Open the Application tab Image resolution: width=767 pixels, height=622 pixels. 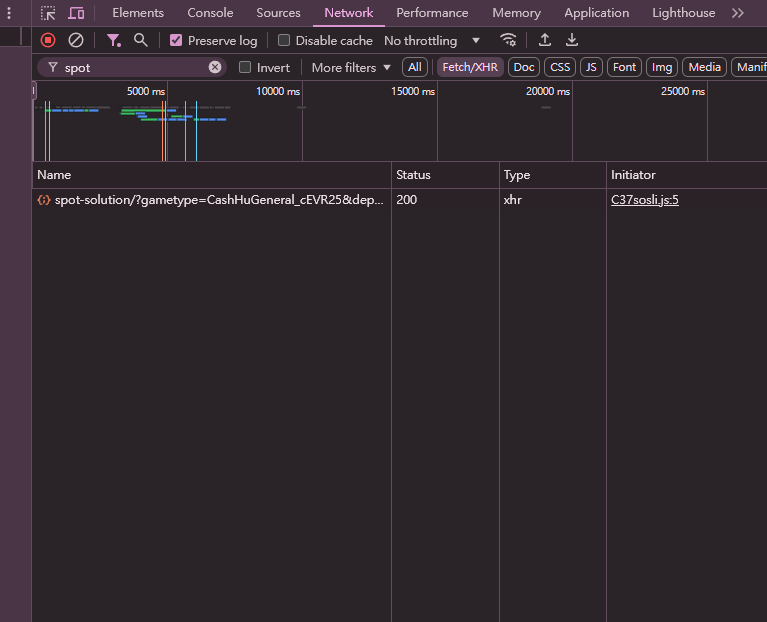click(x=597, y=13)
